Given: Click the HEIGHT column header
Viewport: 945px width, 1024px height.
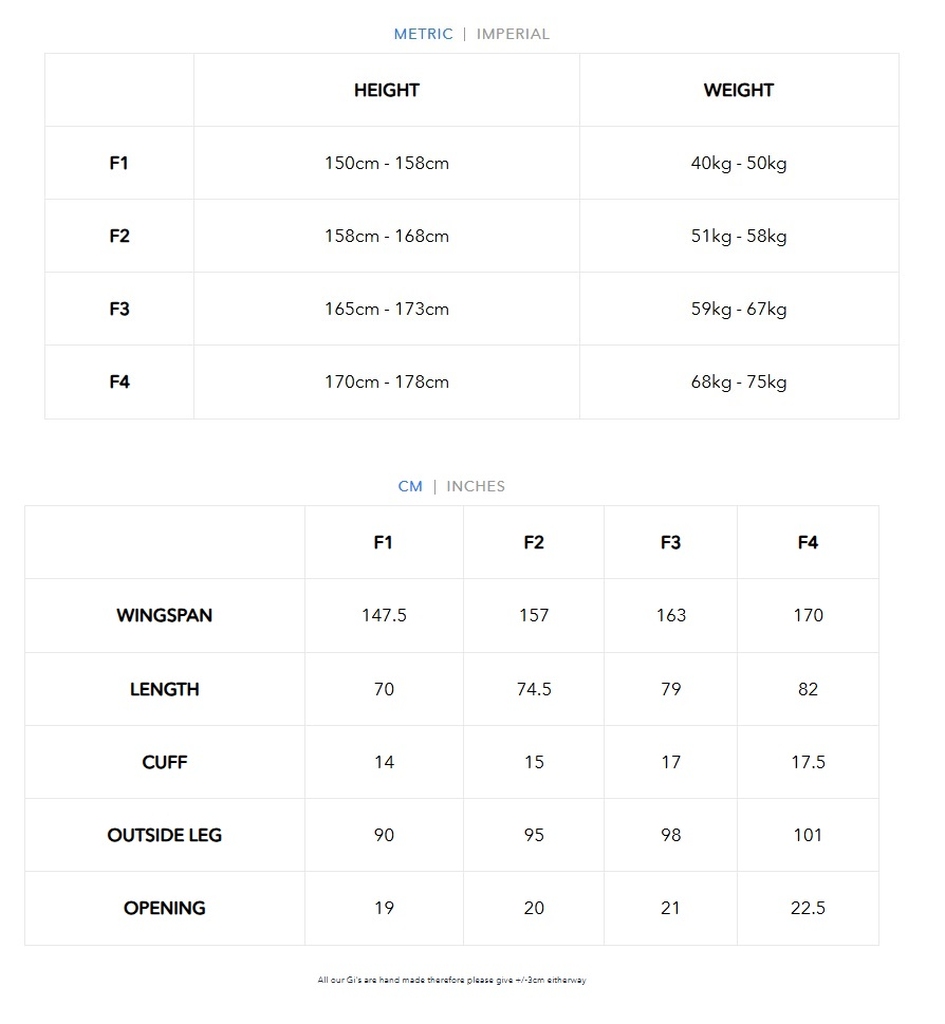Looking at the screenshot, I should [387, 90].
